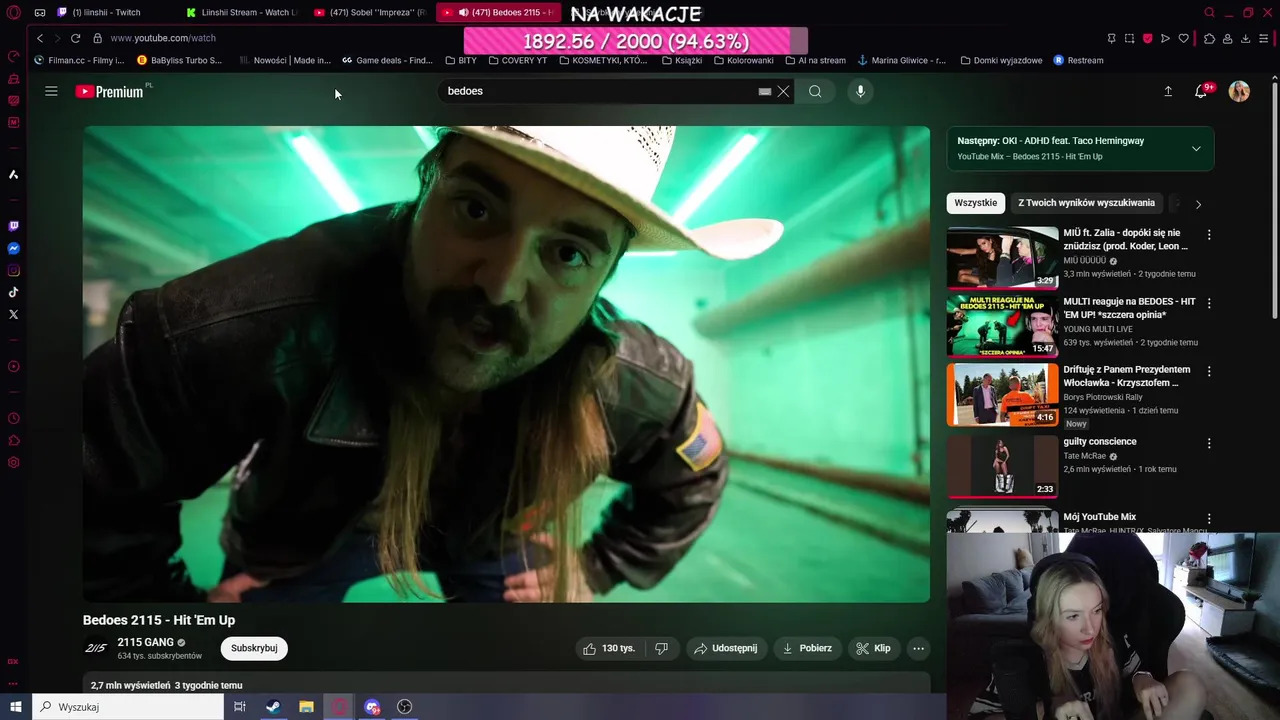Toggle the ad blocker shield icon
The image size is (1280, 720).
[x=1147, y=38]
